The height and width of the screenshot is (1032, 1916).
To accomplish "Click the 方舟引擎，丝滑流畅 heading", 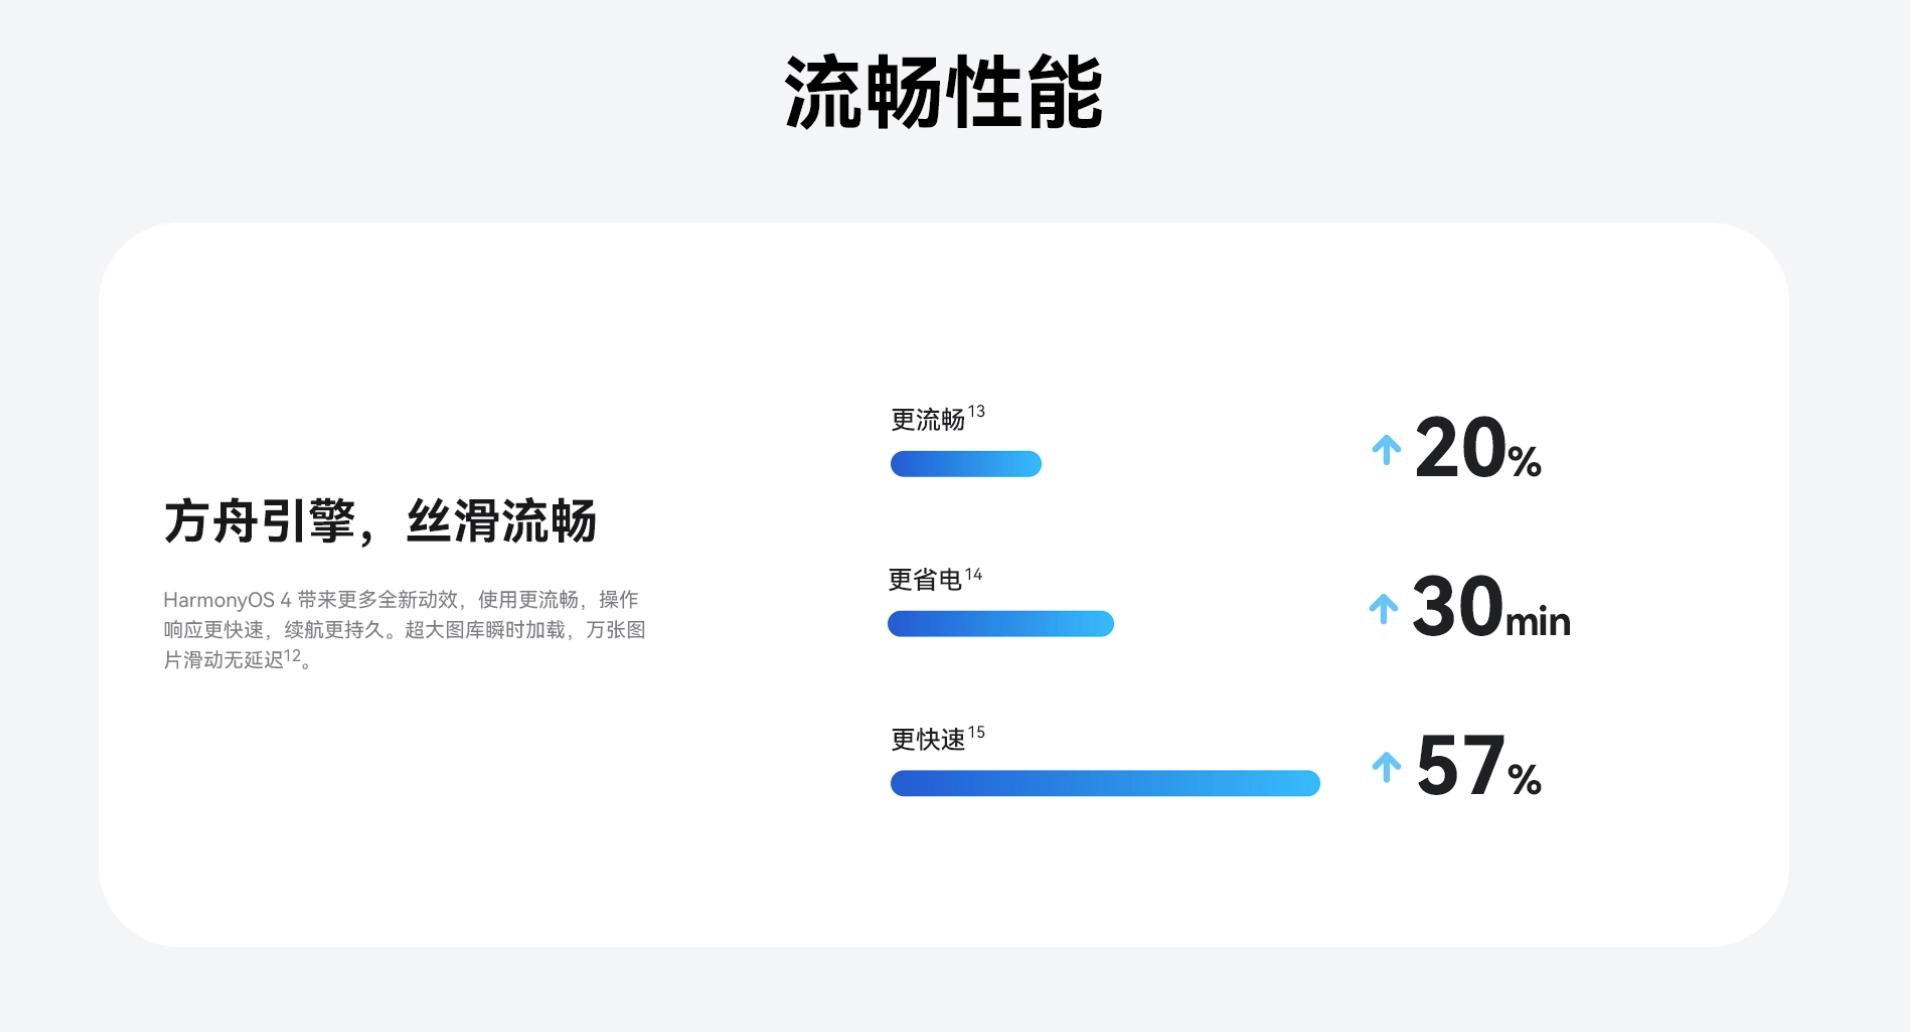I will coord(380,521).
